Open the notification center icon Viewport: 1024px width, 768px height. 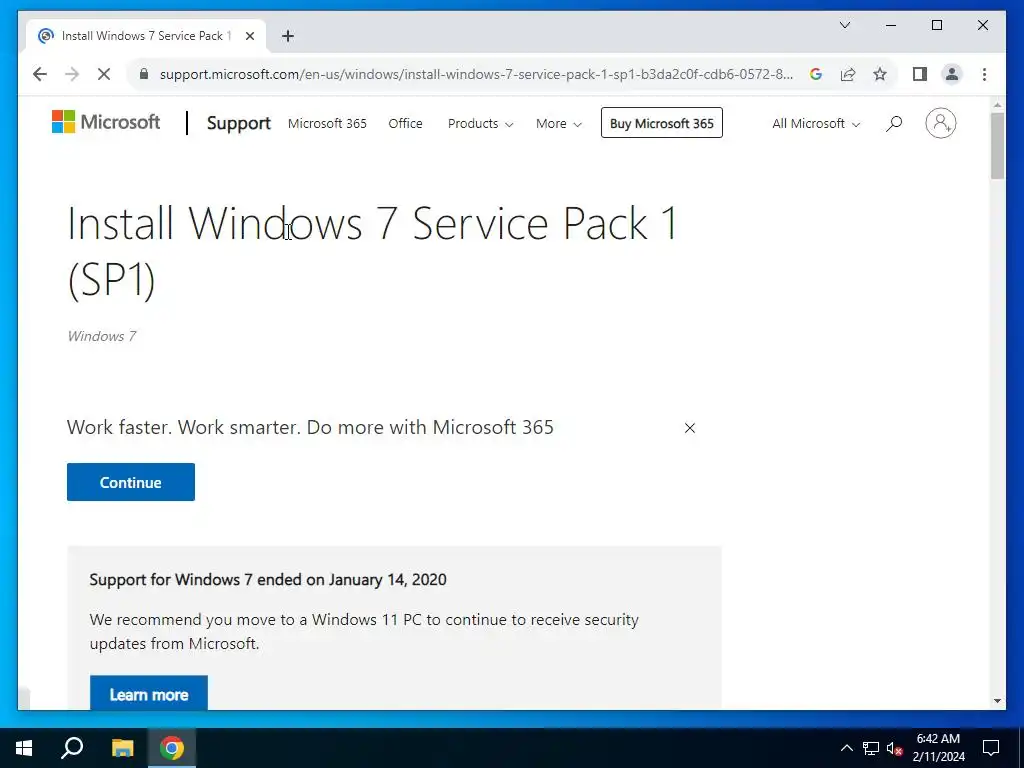(991, 748)
